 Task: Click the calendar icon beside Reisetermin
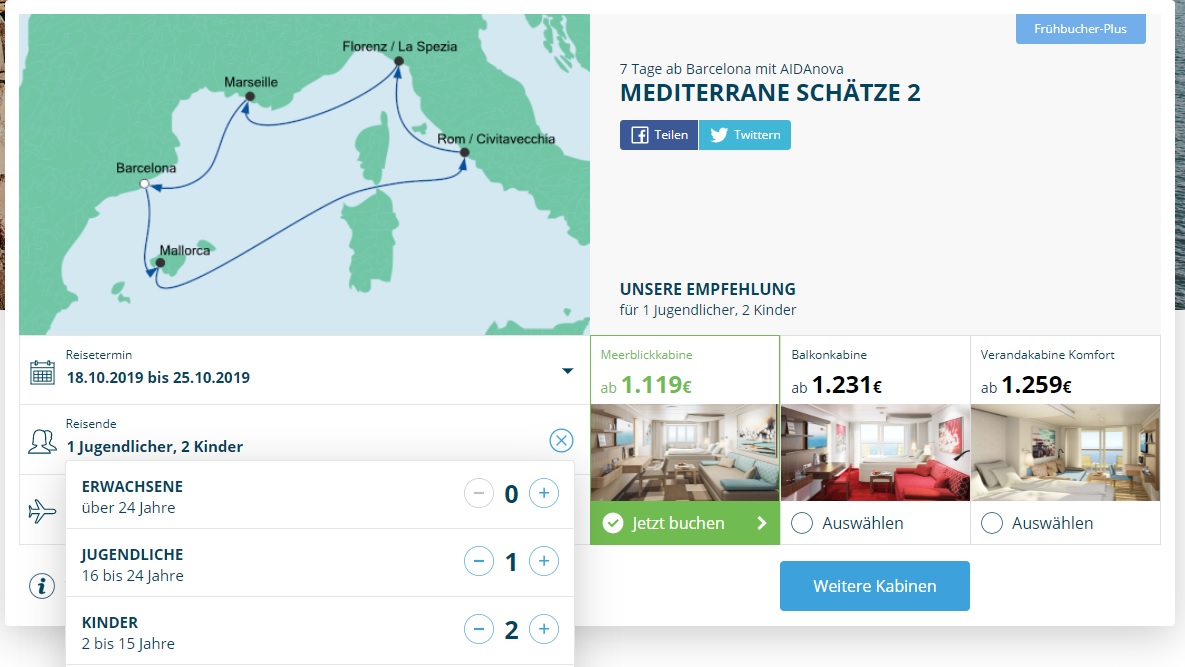[42, 372]
